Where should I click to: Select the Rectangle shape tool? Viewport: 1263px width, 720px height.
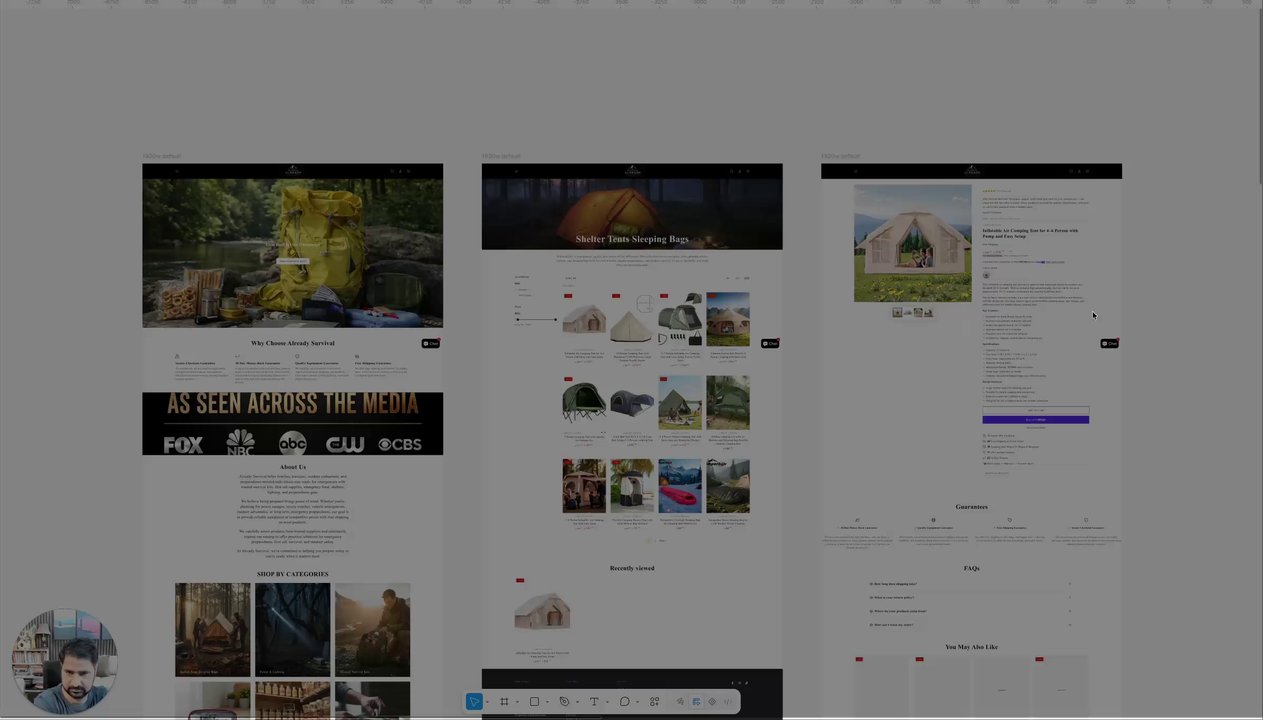click(x=534, y=701)
